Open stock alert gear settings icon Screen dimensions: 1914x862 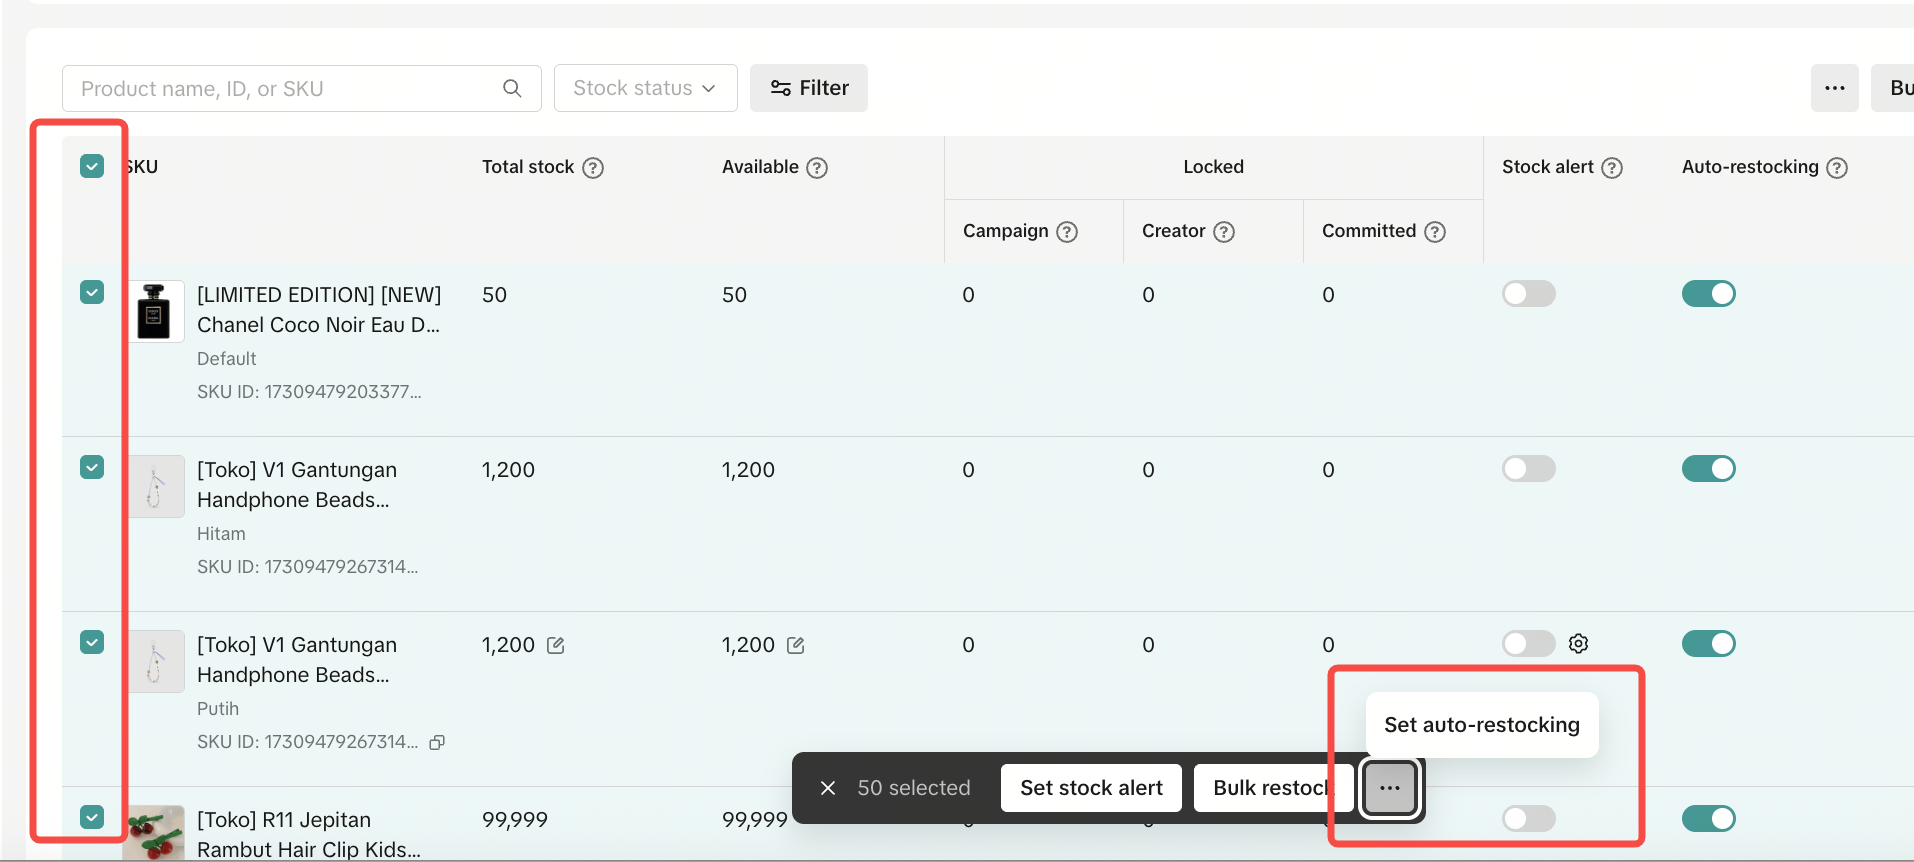(1578, 644)
